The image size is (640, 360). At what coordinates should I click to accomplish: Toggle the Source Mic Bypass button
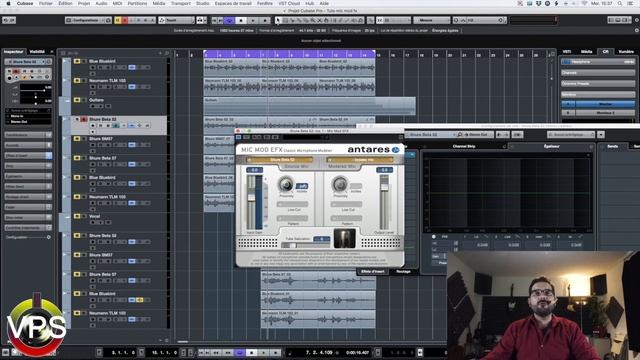(x=302, y=186)
